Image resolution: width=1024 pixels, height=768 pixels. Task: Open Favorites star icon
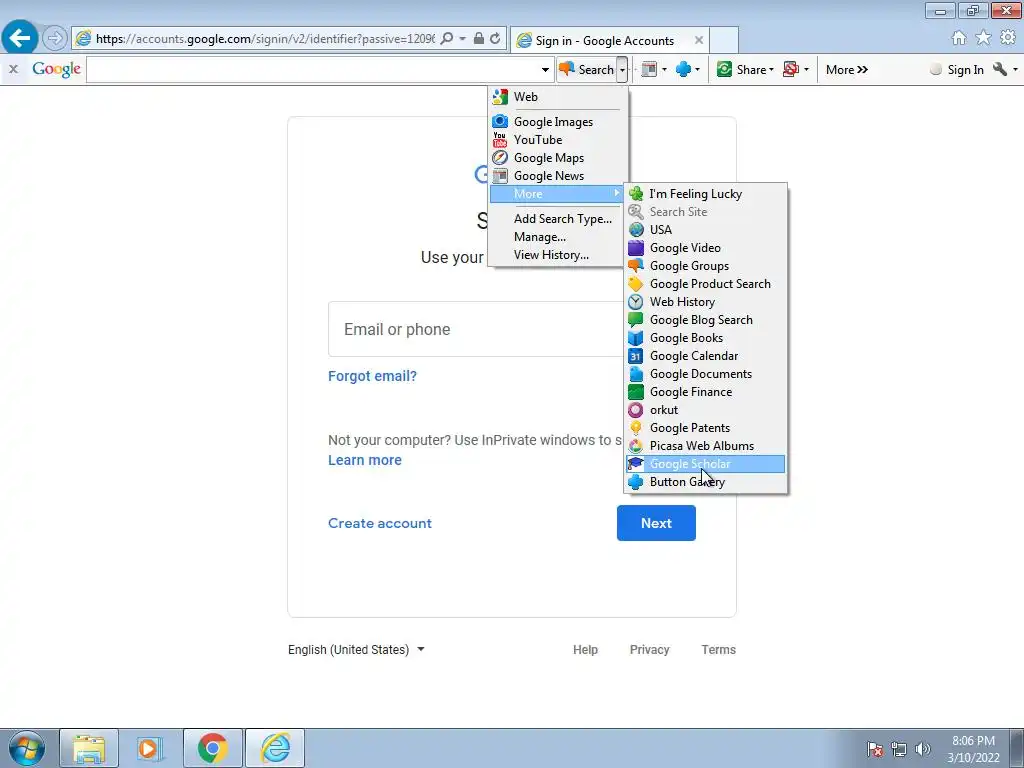click(983, 38)
